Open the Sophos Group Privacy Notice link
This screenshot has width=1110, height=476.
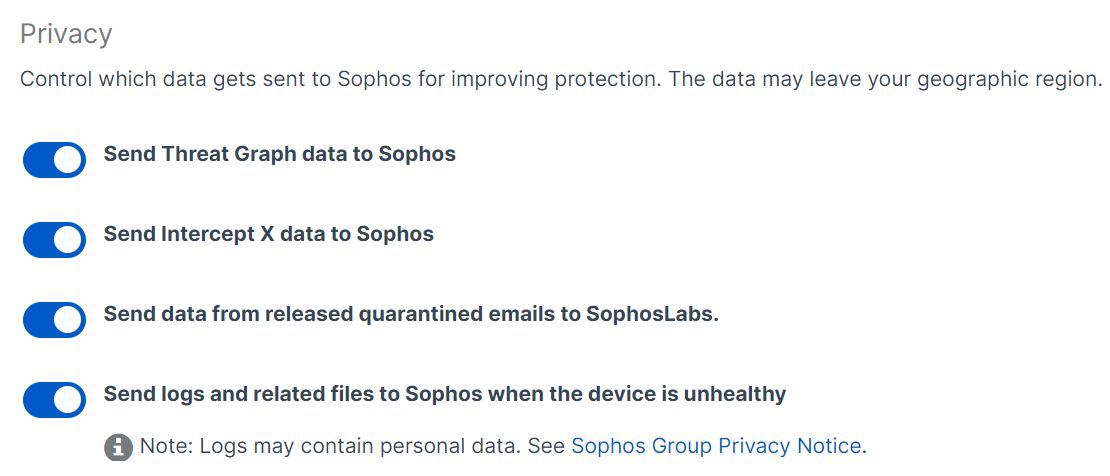click(x=715, y=446)
